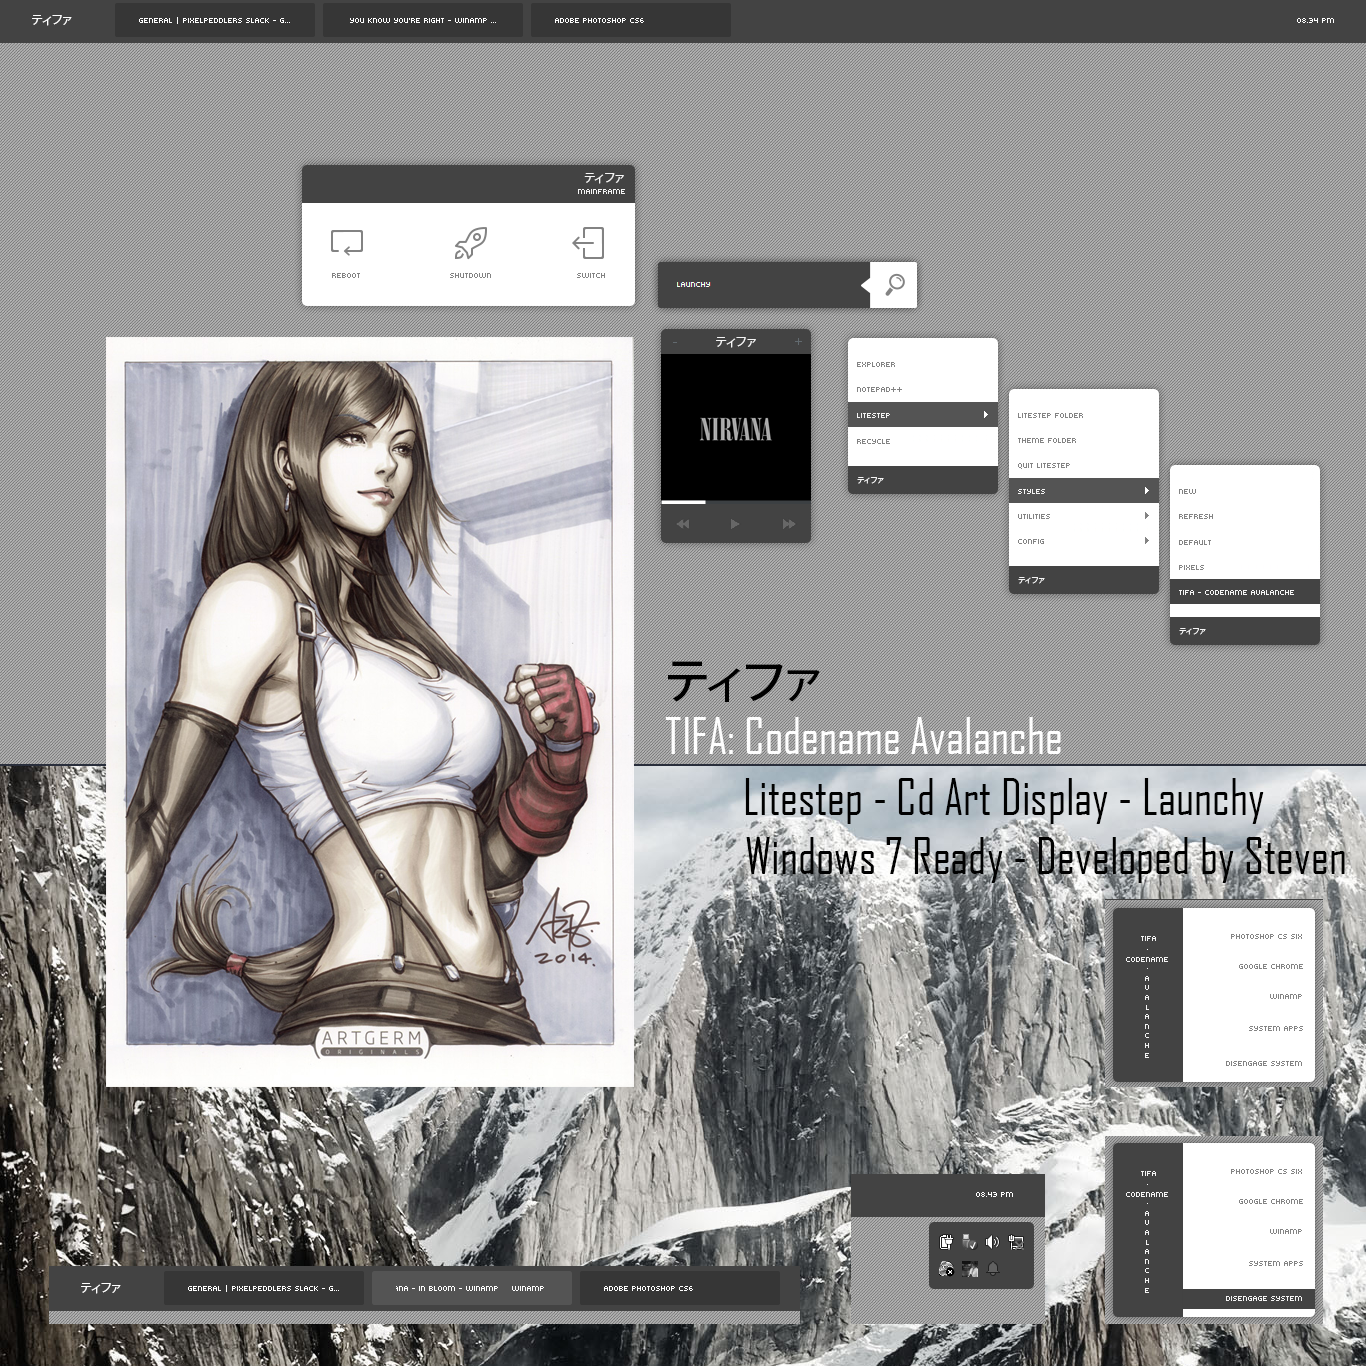Click the ティファ start button on top bar
This screenshot has height=1366, width=1366.
click(51, 20)
